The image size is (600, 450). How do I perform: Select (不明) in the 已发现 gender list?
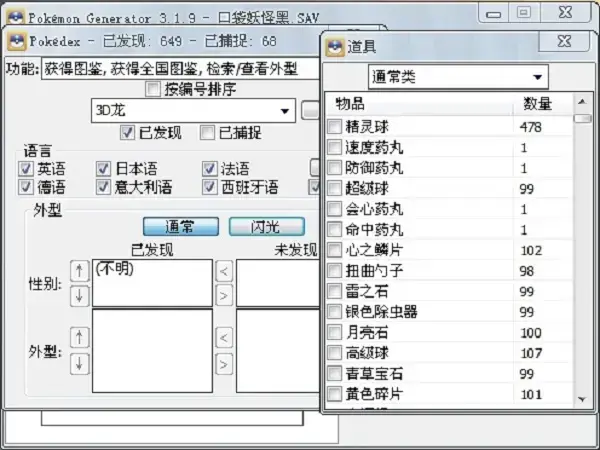coord(114,269)
